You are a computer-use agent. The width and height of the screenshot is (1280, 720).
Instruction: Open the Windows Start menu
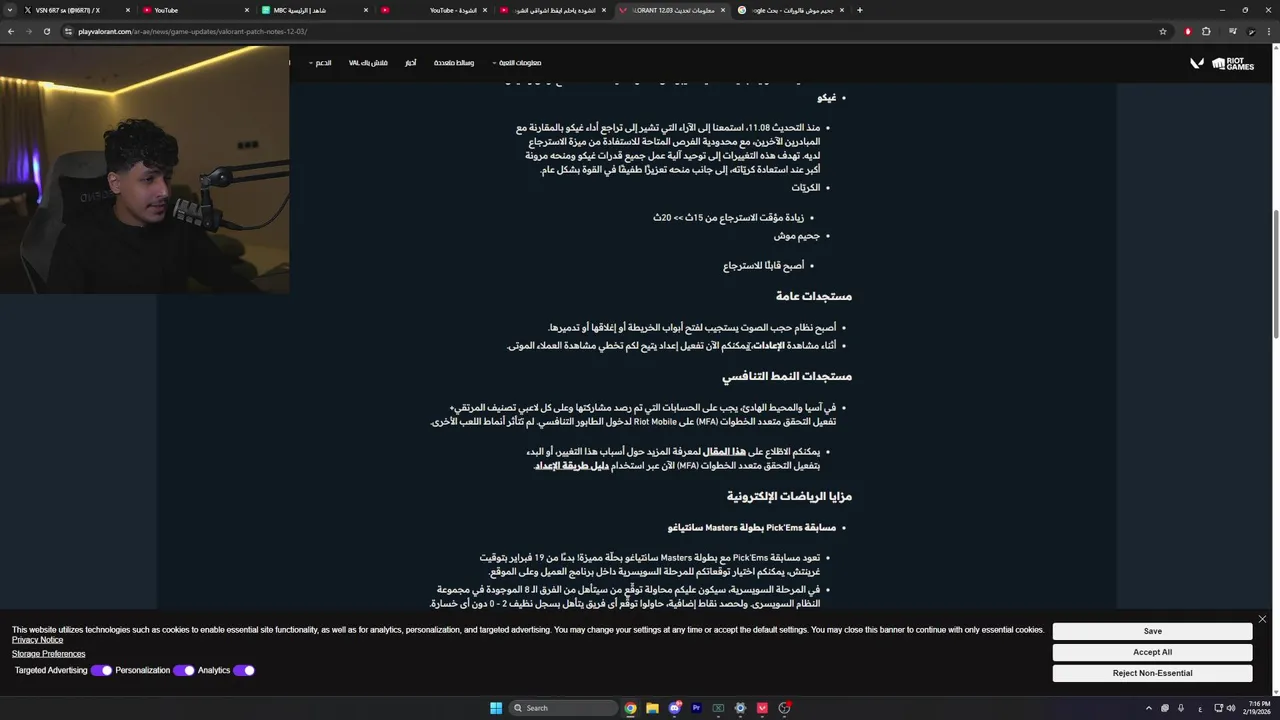point(496,708)
